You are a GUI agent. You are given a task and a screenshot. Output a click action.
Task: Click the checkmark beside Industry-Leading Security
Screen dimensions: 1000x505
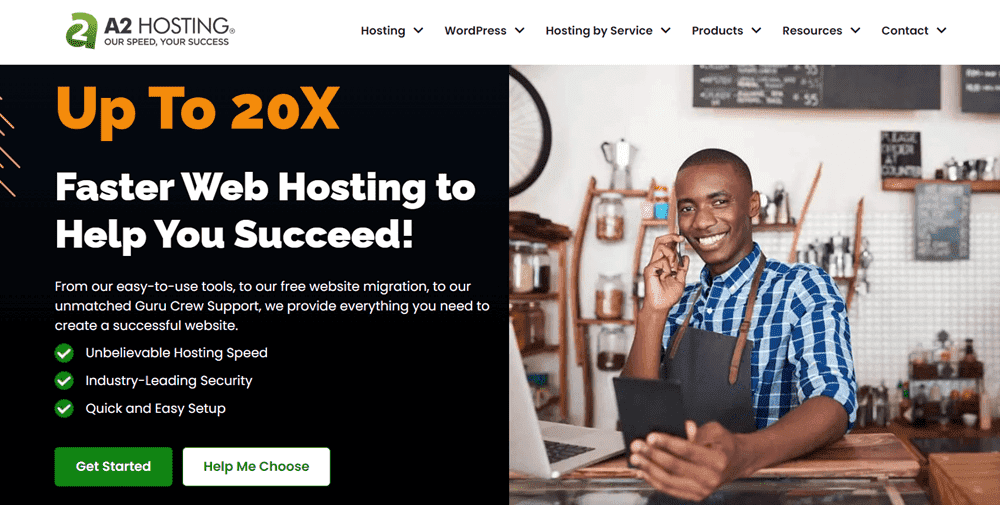(64, 381)
